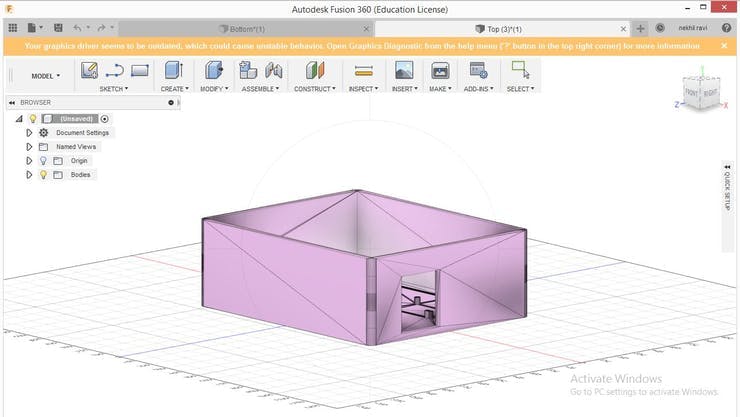740x417 pixels.
Task: Open the MODEL workspace dropdown
Action: pos(46,76)
